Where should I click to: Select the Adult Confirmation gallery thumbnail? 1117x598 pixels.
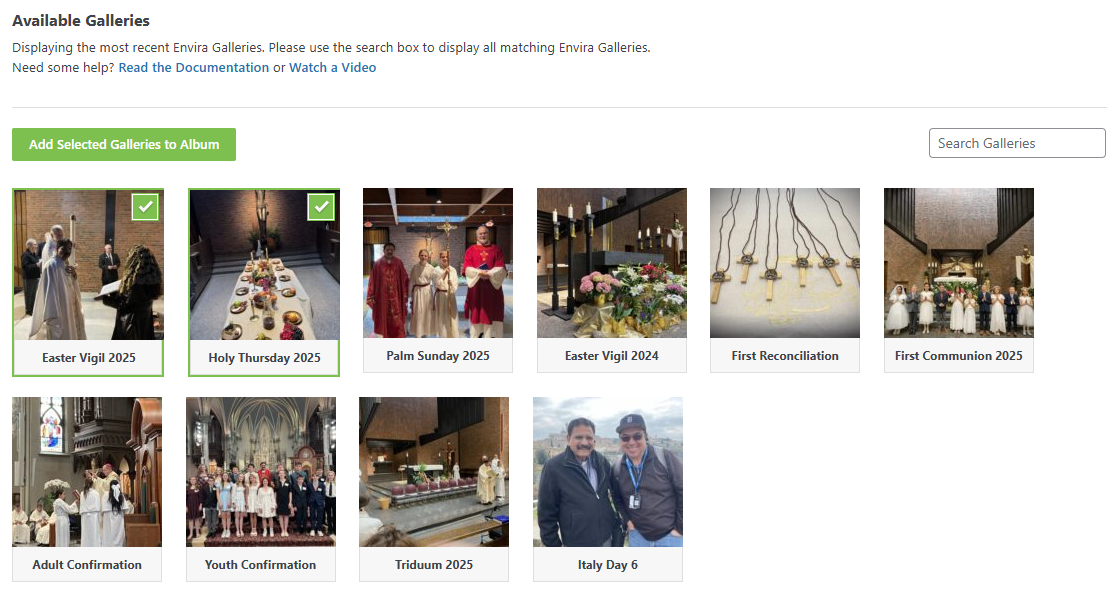pos(87,472)
